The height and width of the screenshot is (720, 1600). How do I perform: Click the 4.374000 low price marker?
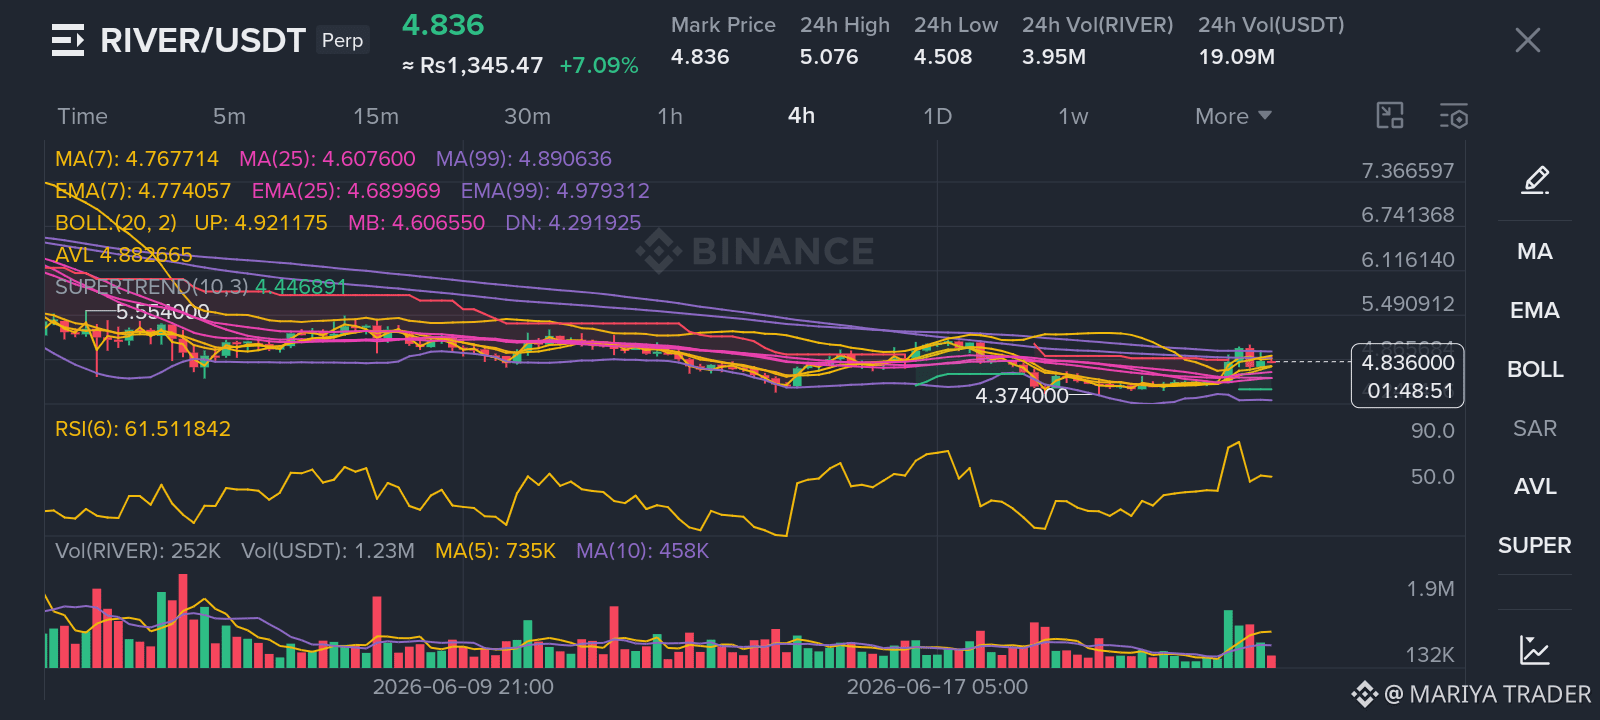pos(1022,396)
